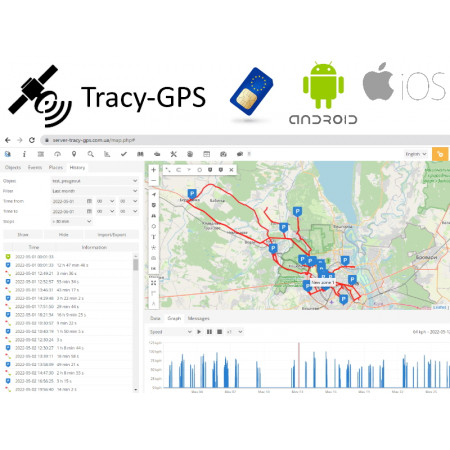Image resolution: width=450 pixels, height=450 pixels.
Task: Open the tools wrench icon in toolbar
Action: (x=173, y=154)
